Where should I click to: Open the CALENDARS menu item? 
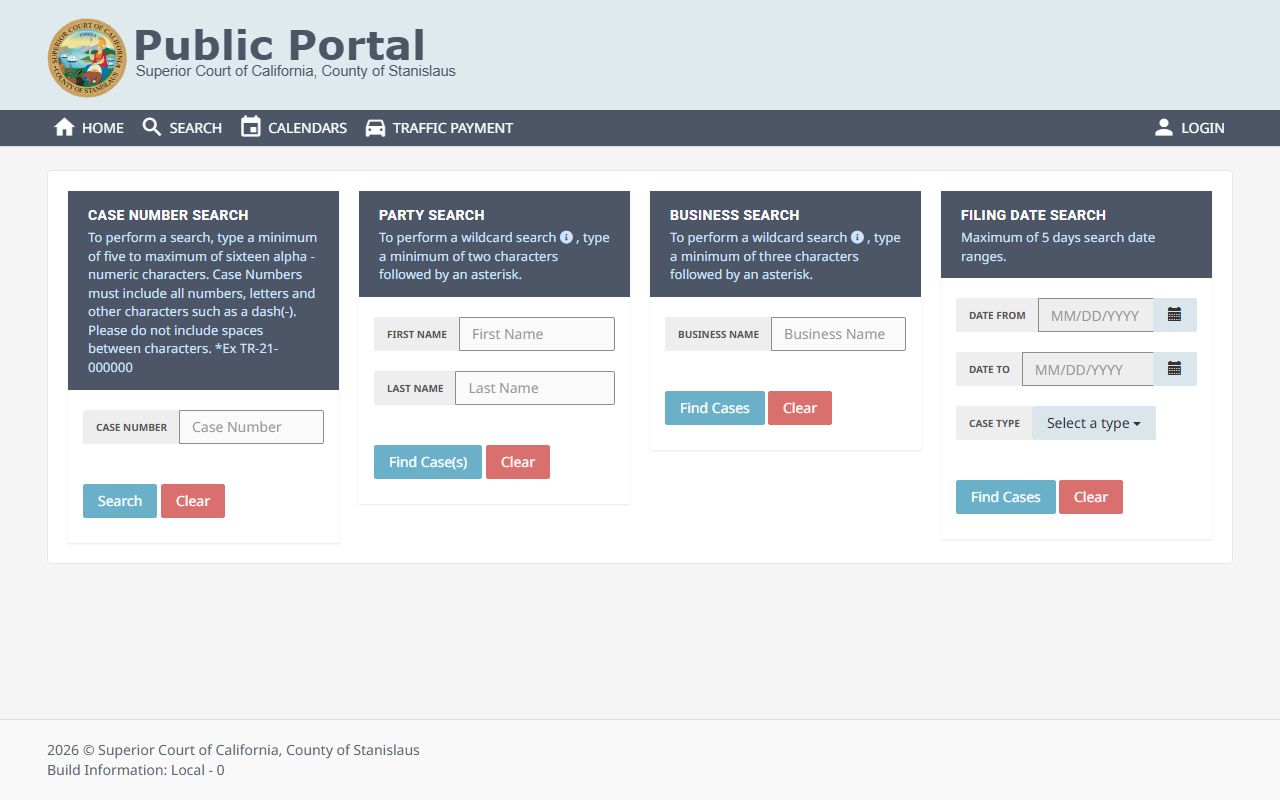coord(294,128)
